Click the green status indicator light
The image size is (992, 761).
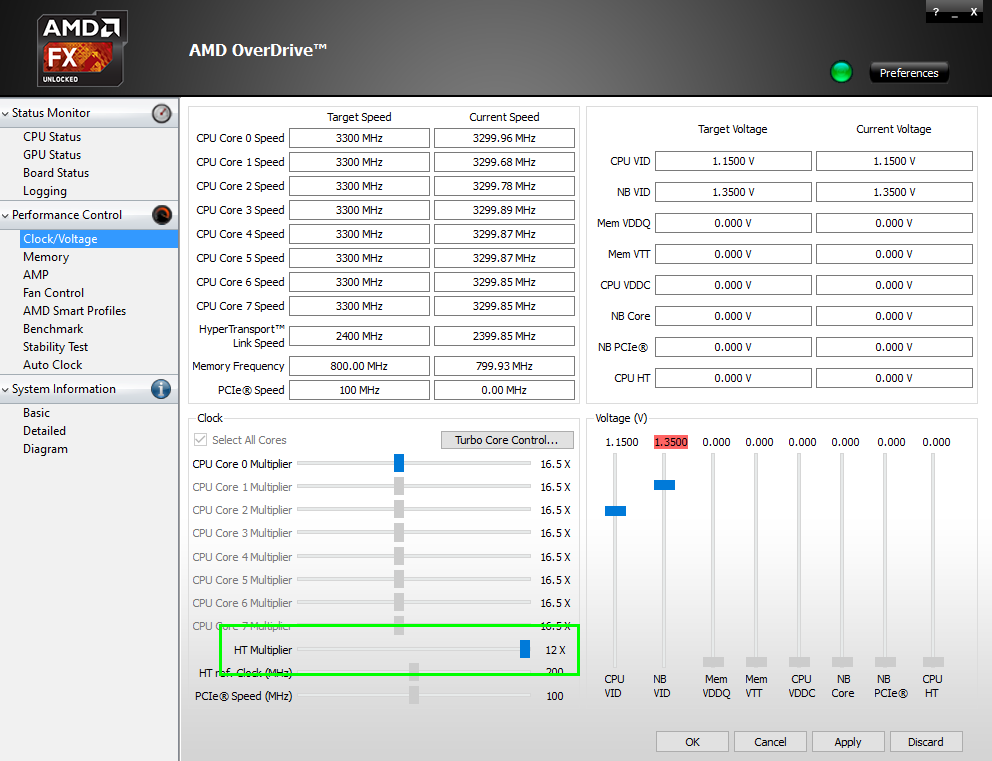[841, 72]
